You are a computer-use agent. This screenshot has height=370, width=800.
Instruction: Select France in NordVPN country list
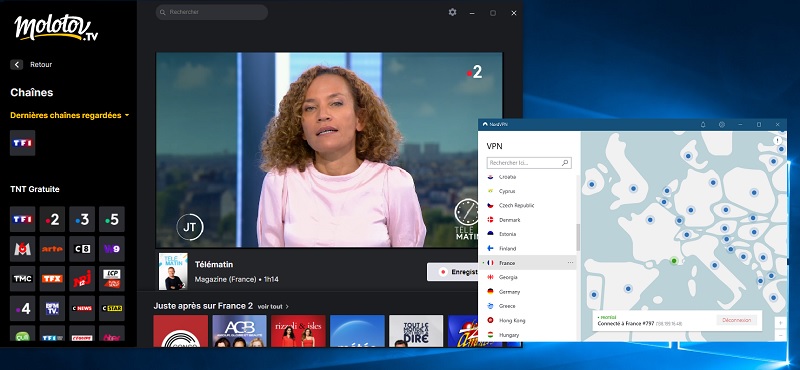[x=527, y=263]
